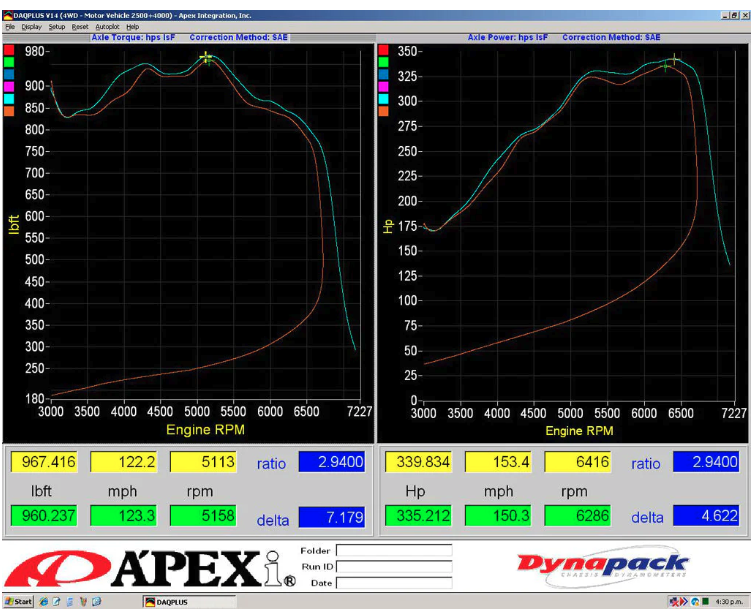Click orange run swatch on power graph
The height and width of the screenshot is (612, 753).
(383, 111)
